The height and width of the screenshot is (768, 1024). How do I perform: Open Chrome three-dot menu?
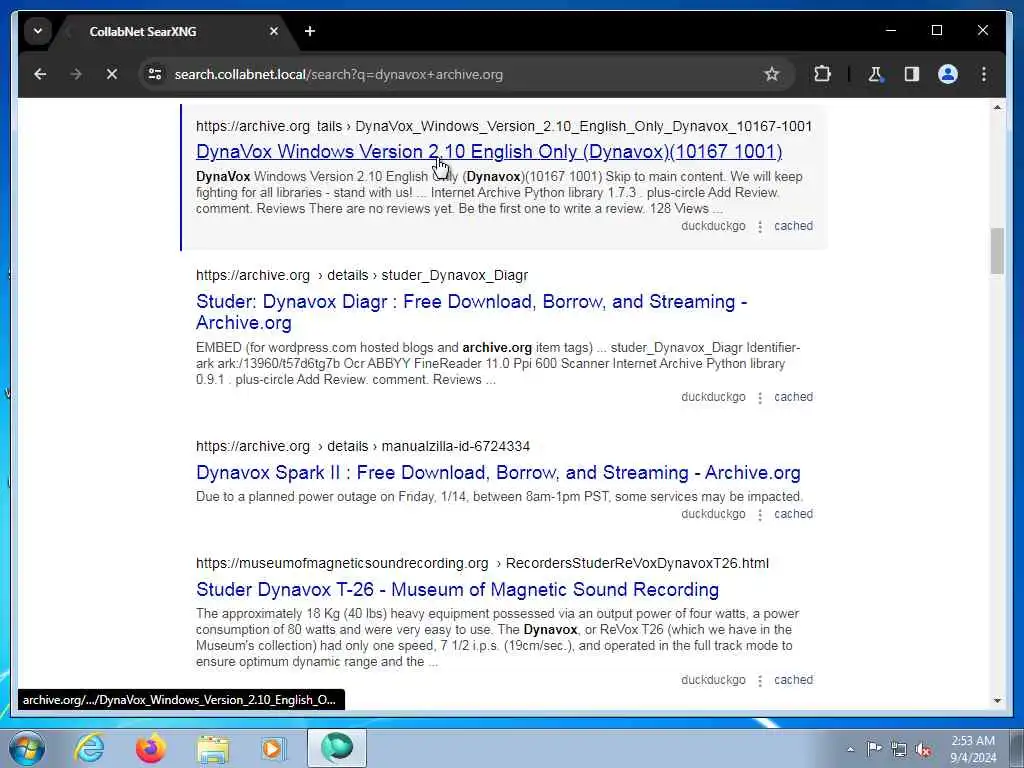984,74
